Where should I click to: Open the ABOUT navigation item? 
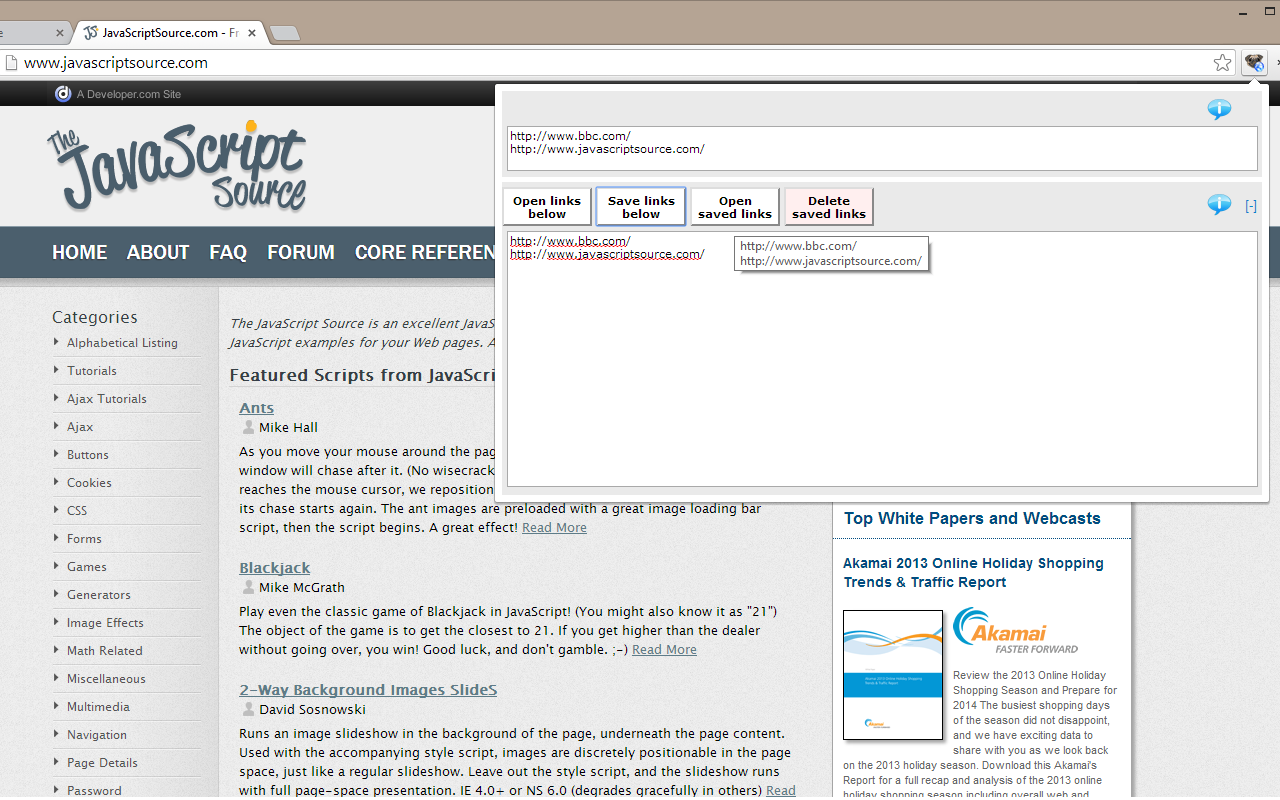[158, 253]
